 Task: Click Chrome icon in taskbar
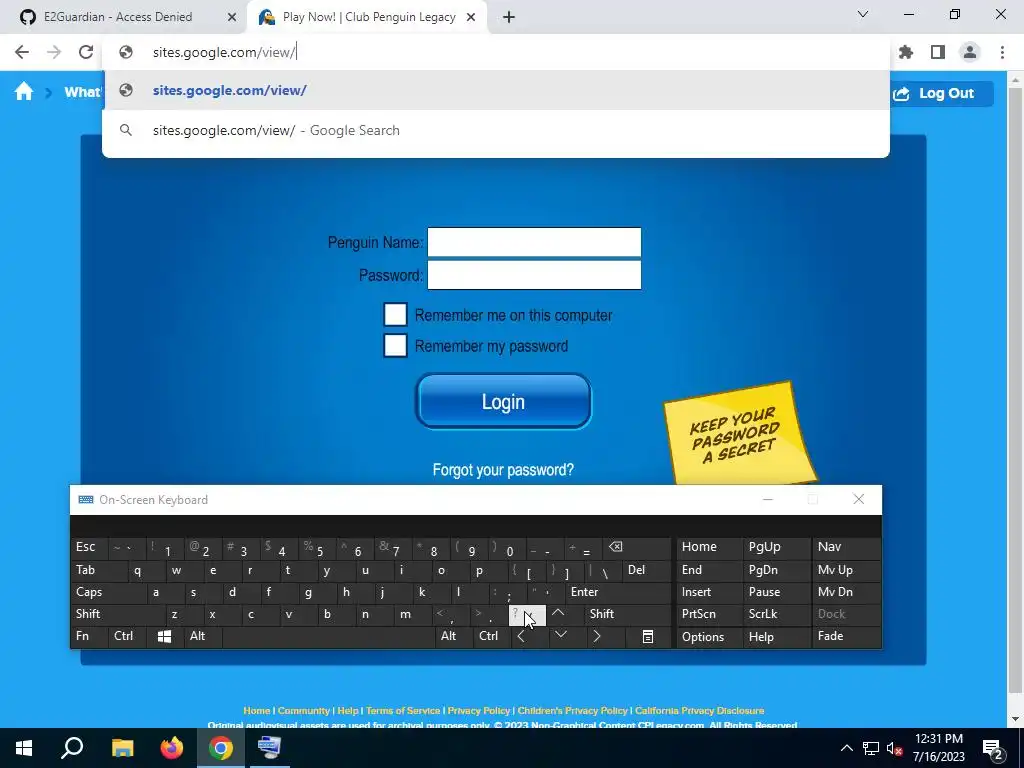(221, 748)
